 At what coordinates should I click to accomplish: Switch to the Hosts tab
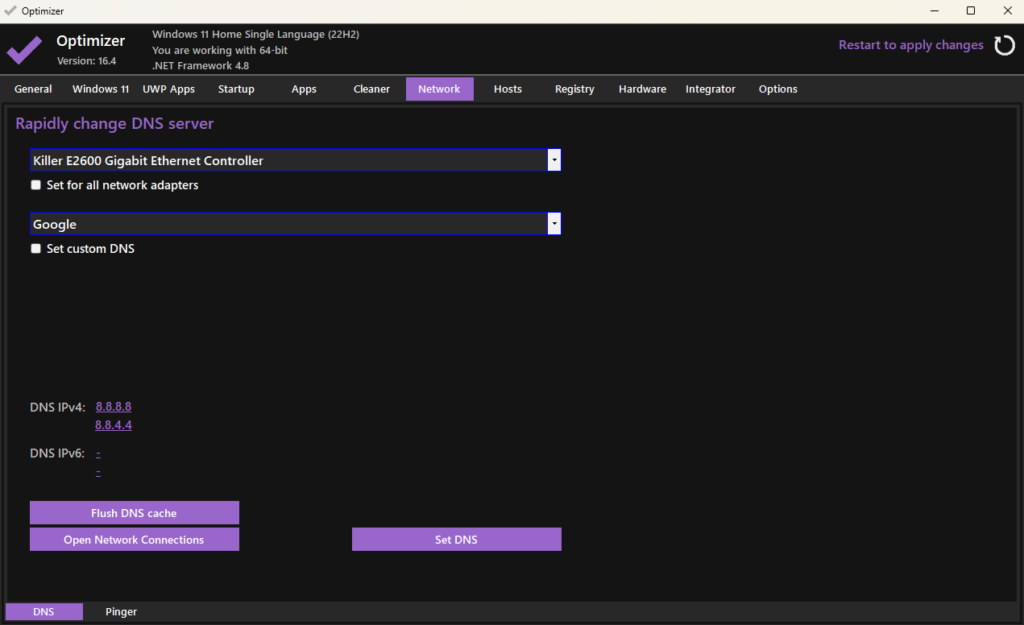point(507,89)
